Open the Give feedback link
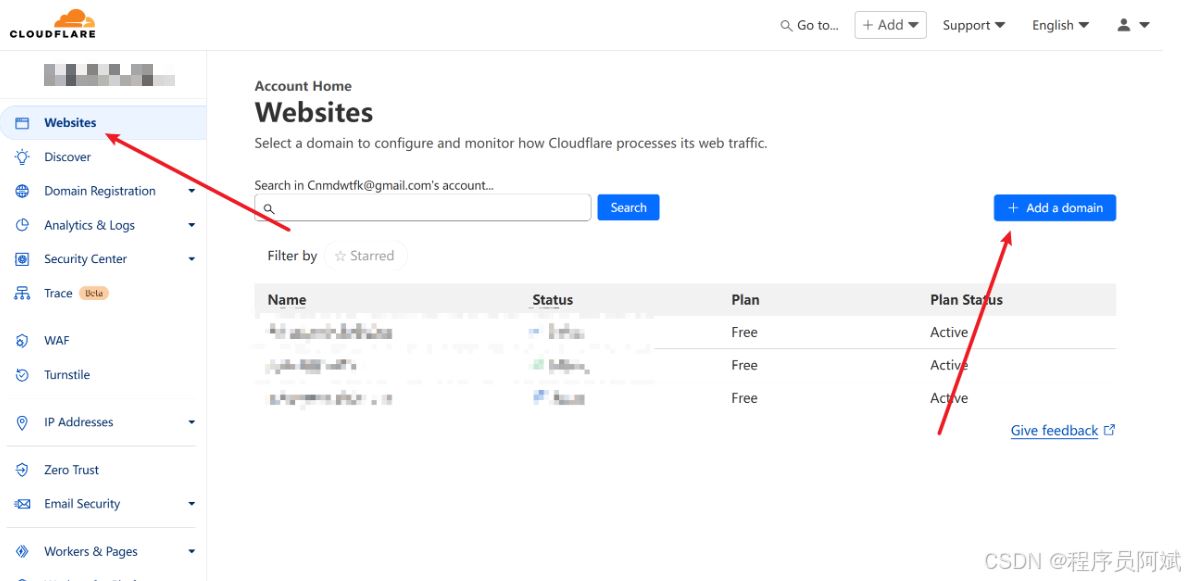Screen dimensions: 1185x581 [x=1054, y=431]
